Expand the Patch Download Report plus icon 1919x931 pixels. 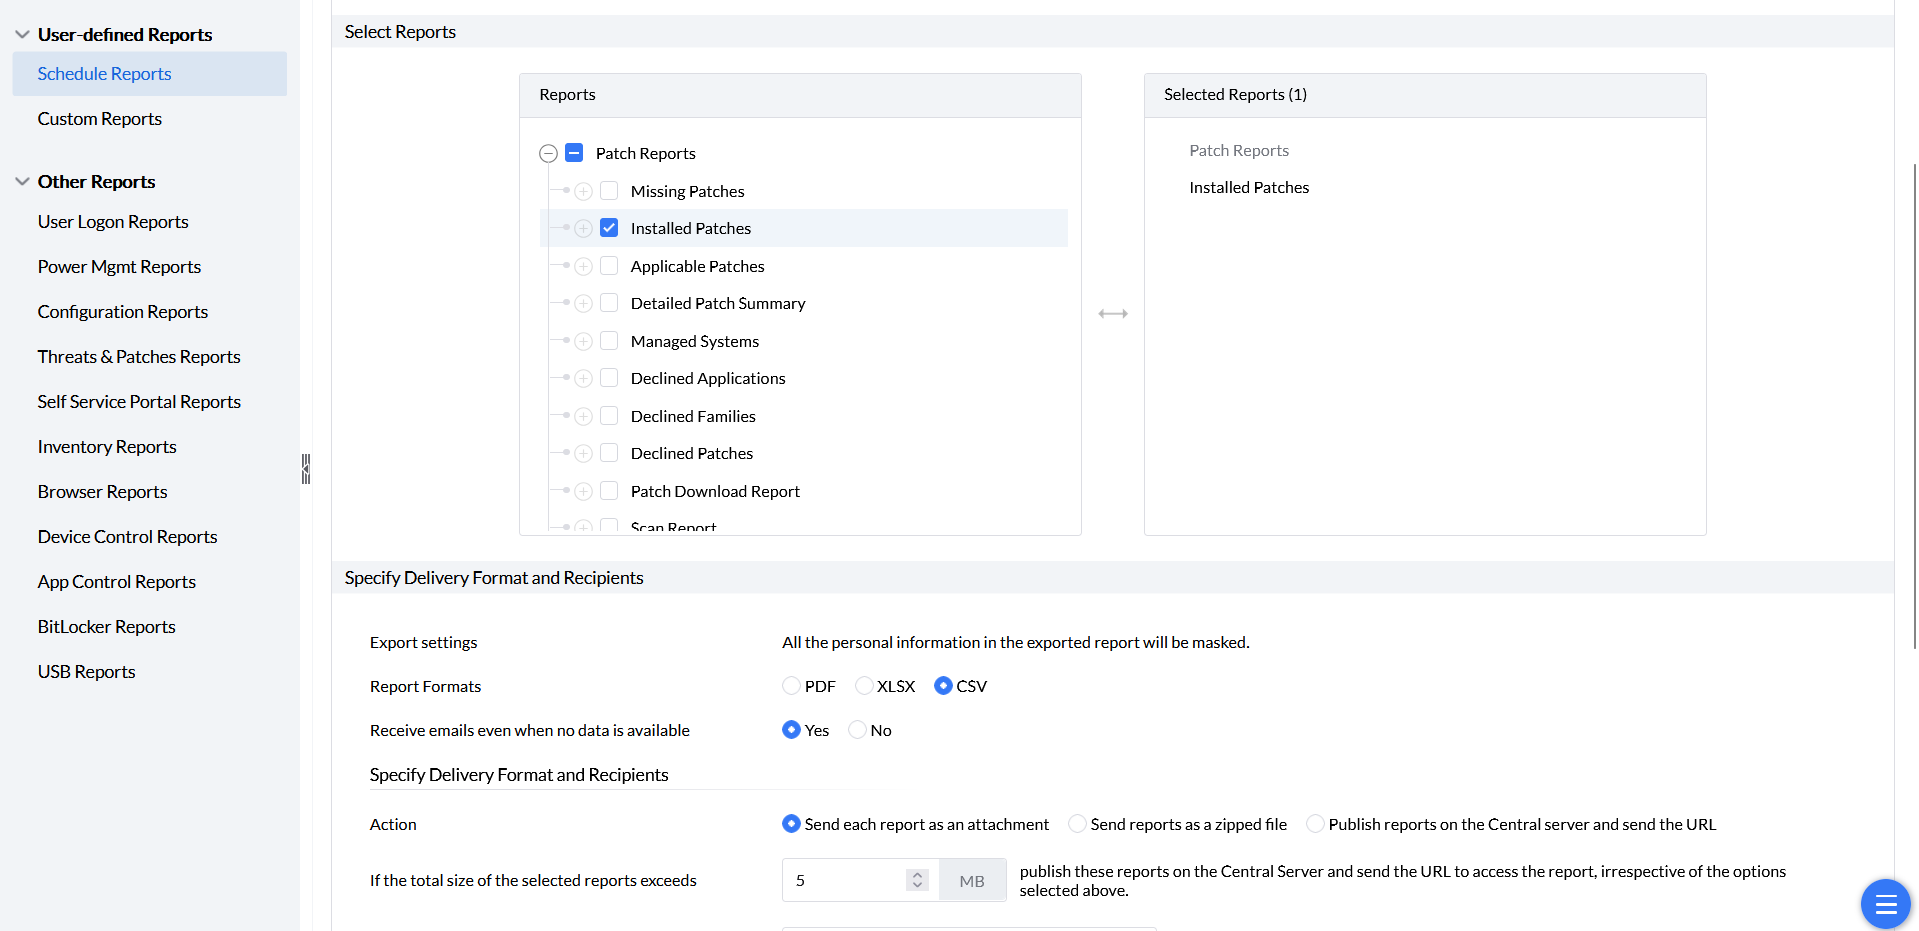[x=584, y=491]
